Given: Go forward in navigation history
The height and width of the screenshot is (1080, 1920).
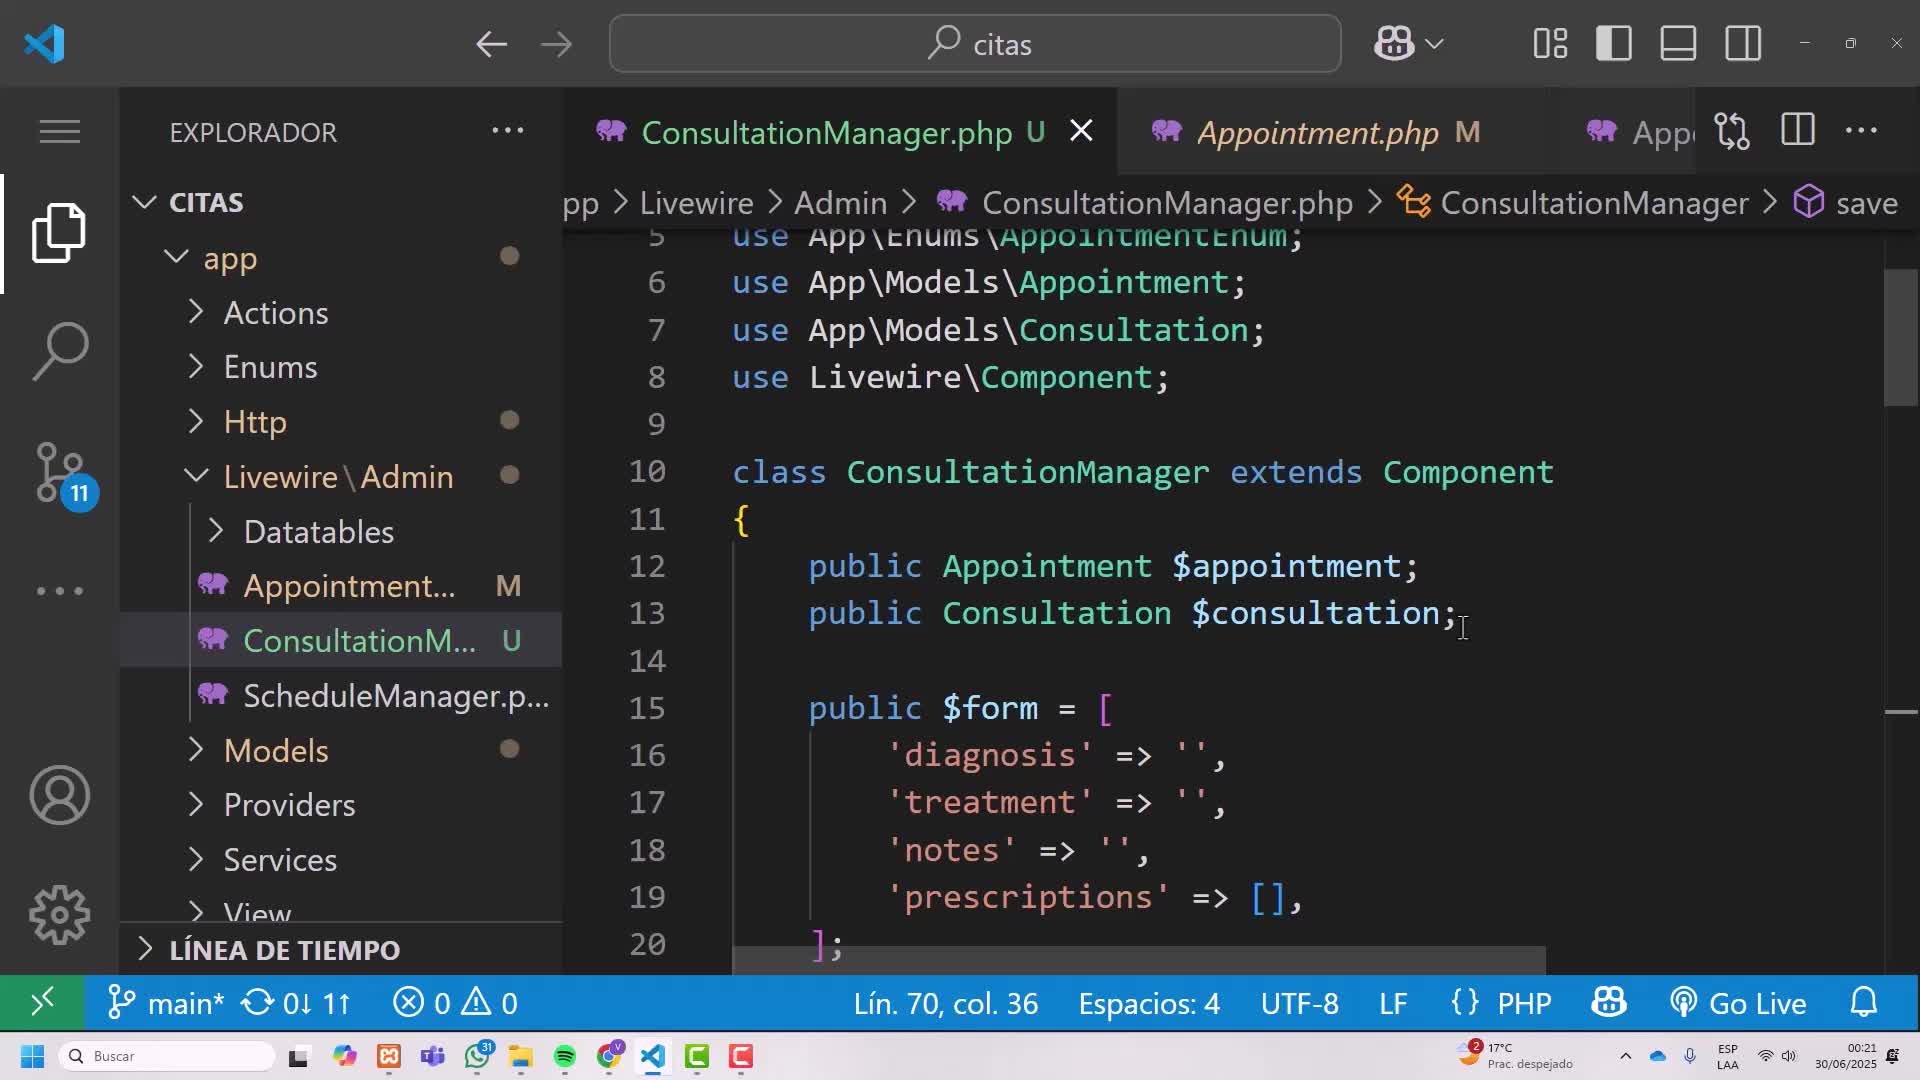Looking at the screenshot, I should (556, 44).
